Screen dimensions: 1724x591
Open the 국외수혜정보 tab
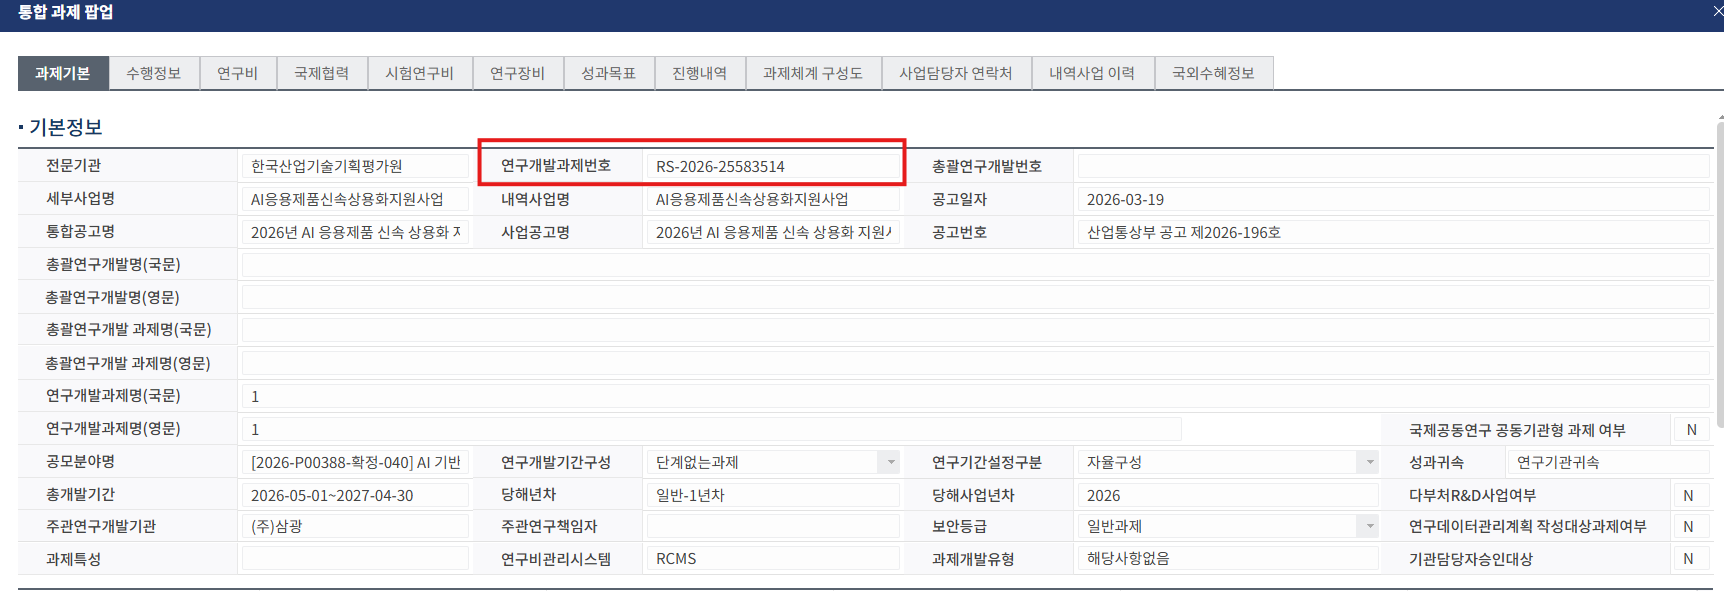click(1214, 73)
